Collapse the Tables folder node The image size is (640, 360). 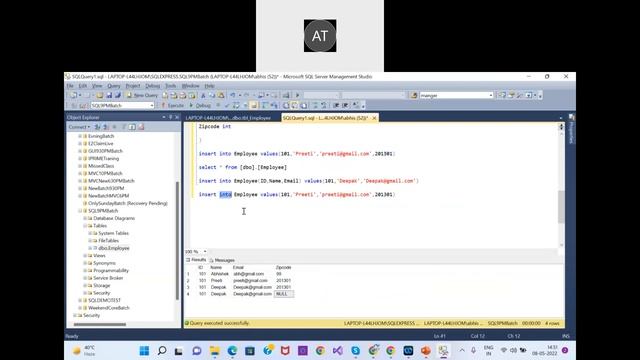85,226
